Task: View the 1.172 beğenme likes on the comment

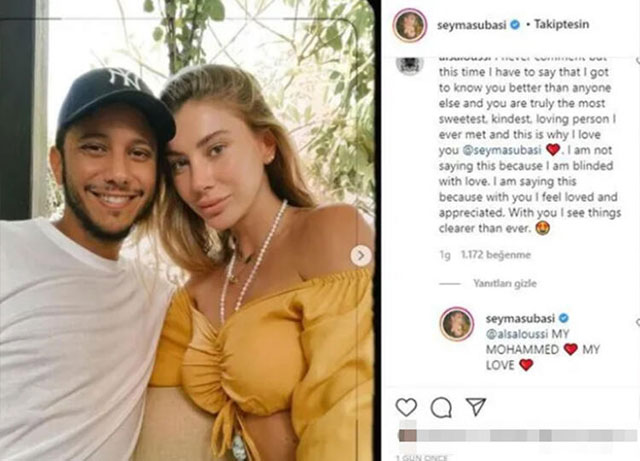Action: (496, 255)
